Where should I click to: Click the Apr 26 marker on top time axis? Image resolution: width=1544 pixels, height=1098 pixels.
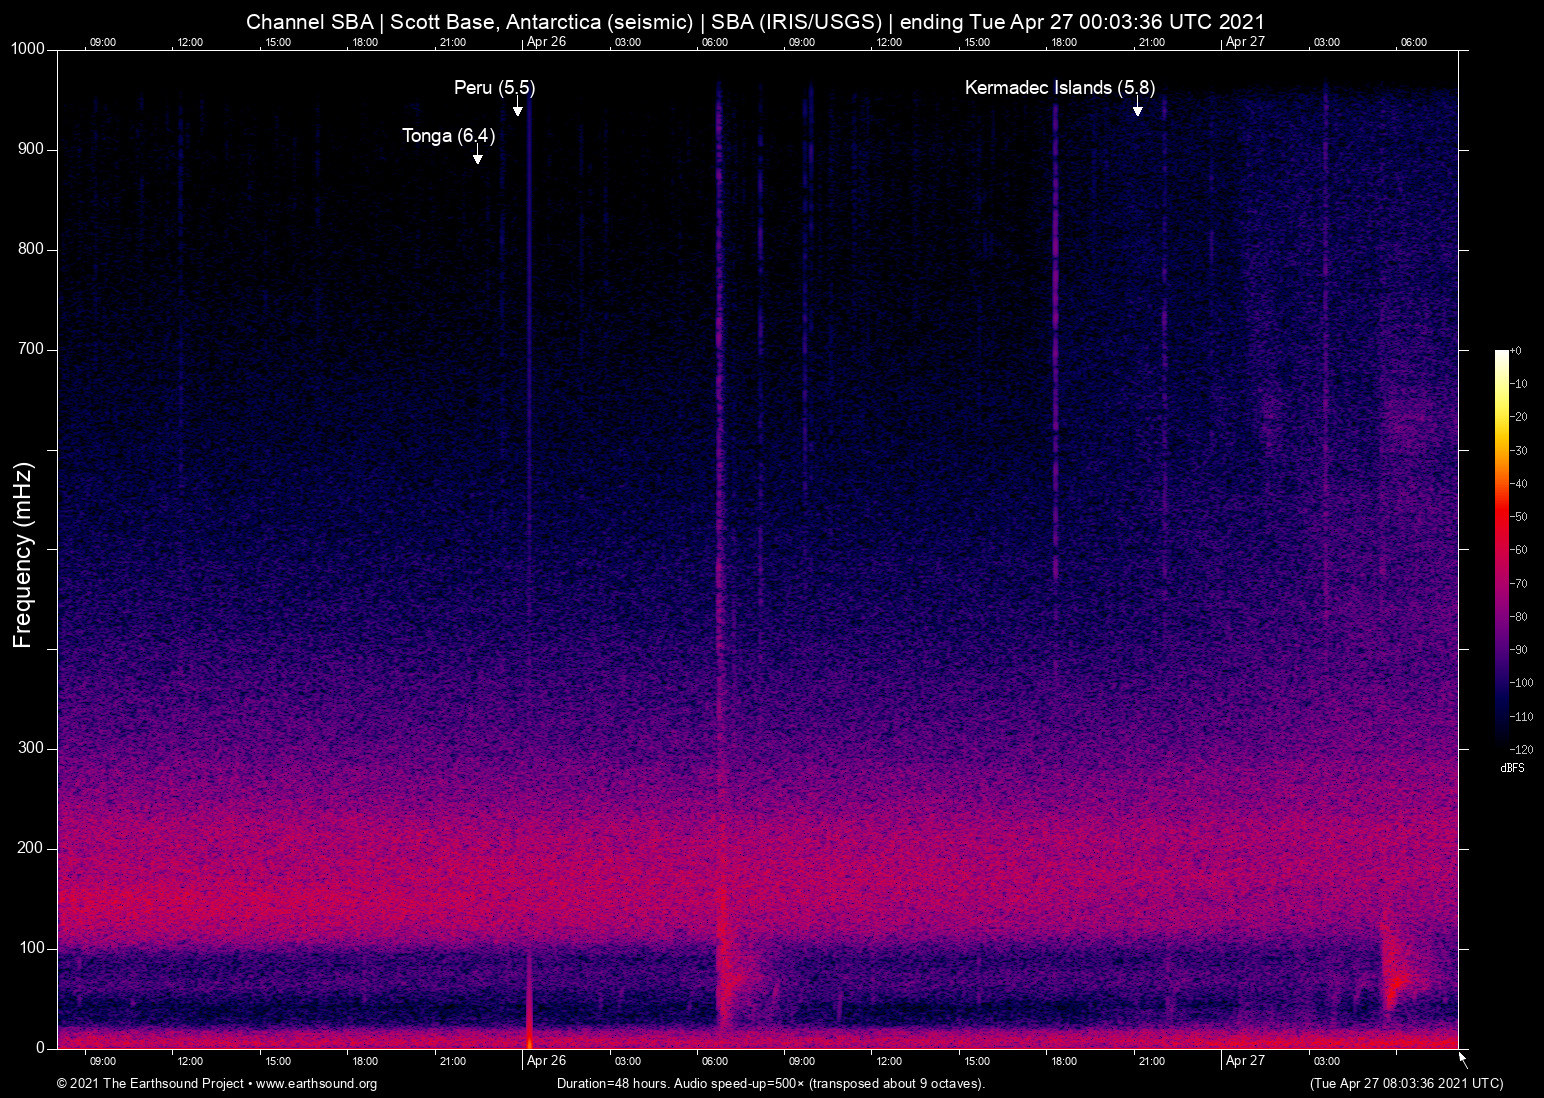[546, 42]
